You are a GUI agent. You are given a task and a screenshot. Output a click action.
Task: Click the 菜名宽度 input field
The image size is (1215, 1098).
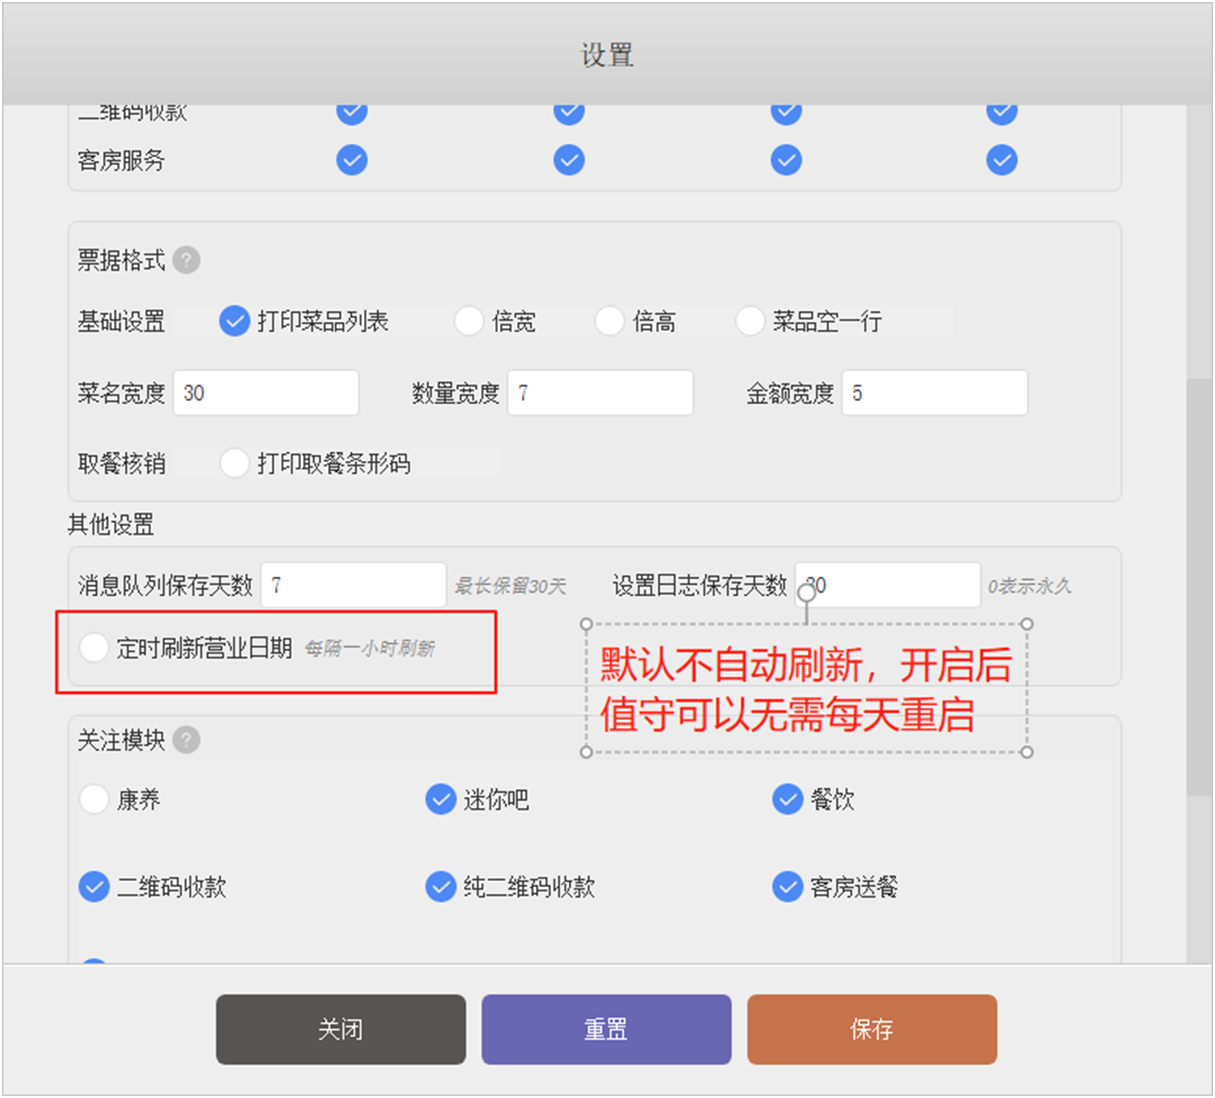point(266,393)
